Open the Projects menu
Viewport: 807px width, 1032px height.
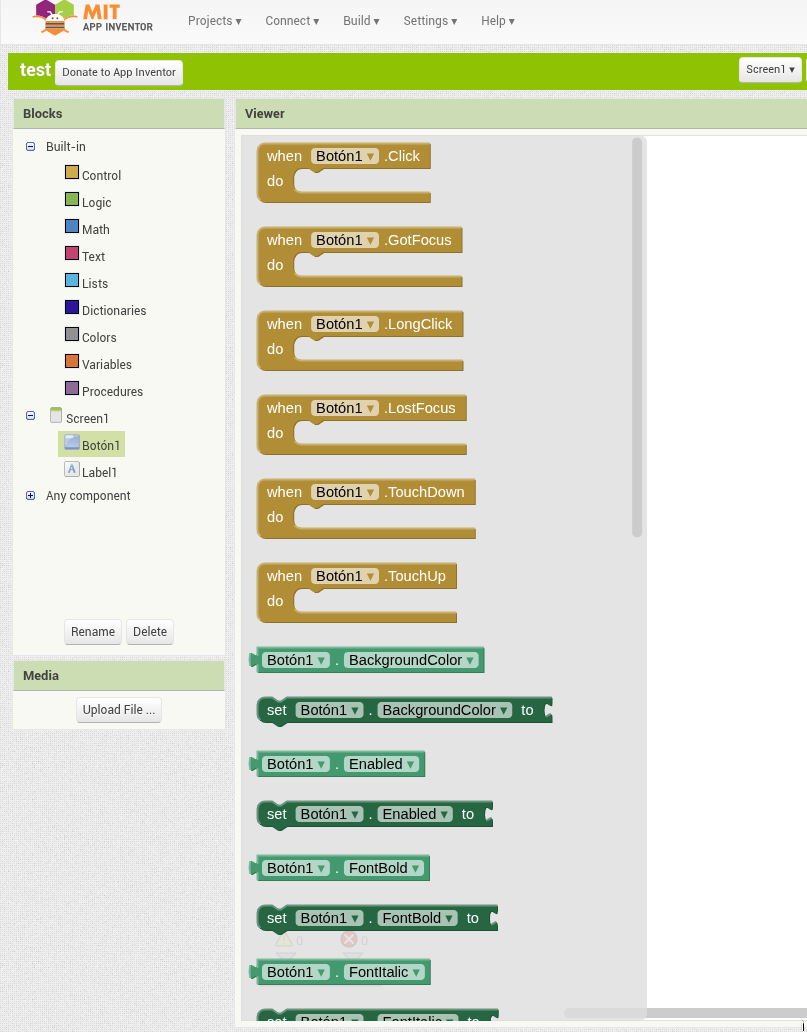point(214,21)
